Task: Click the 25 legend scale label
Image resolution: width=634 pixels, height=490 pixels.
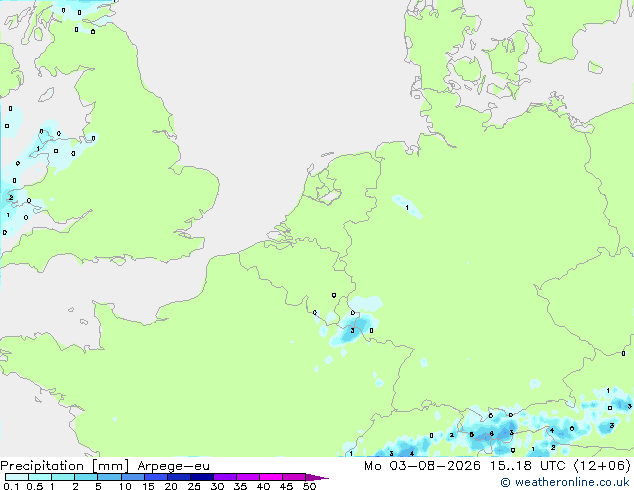Action: [x=194, y=486]
